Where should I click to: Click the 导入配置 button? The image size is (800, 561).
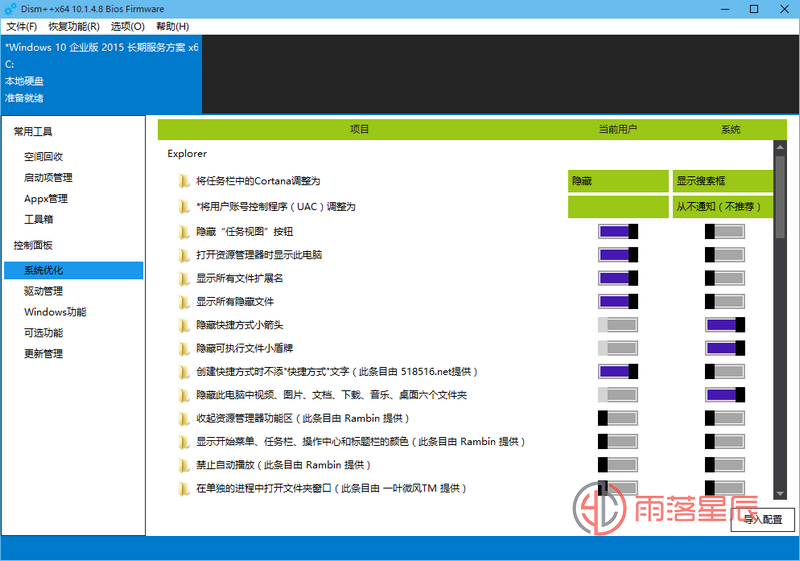pyautogui.click(x=763, y=519)
